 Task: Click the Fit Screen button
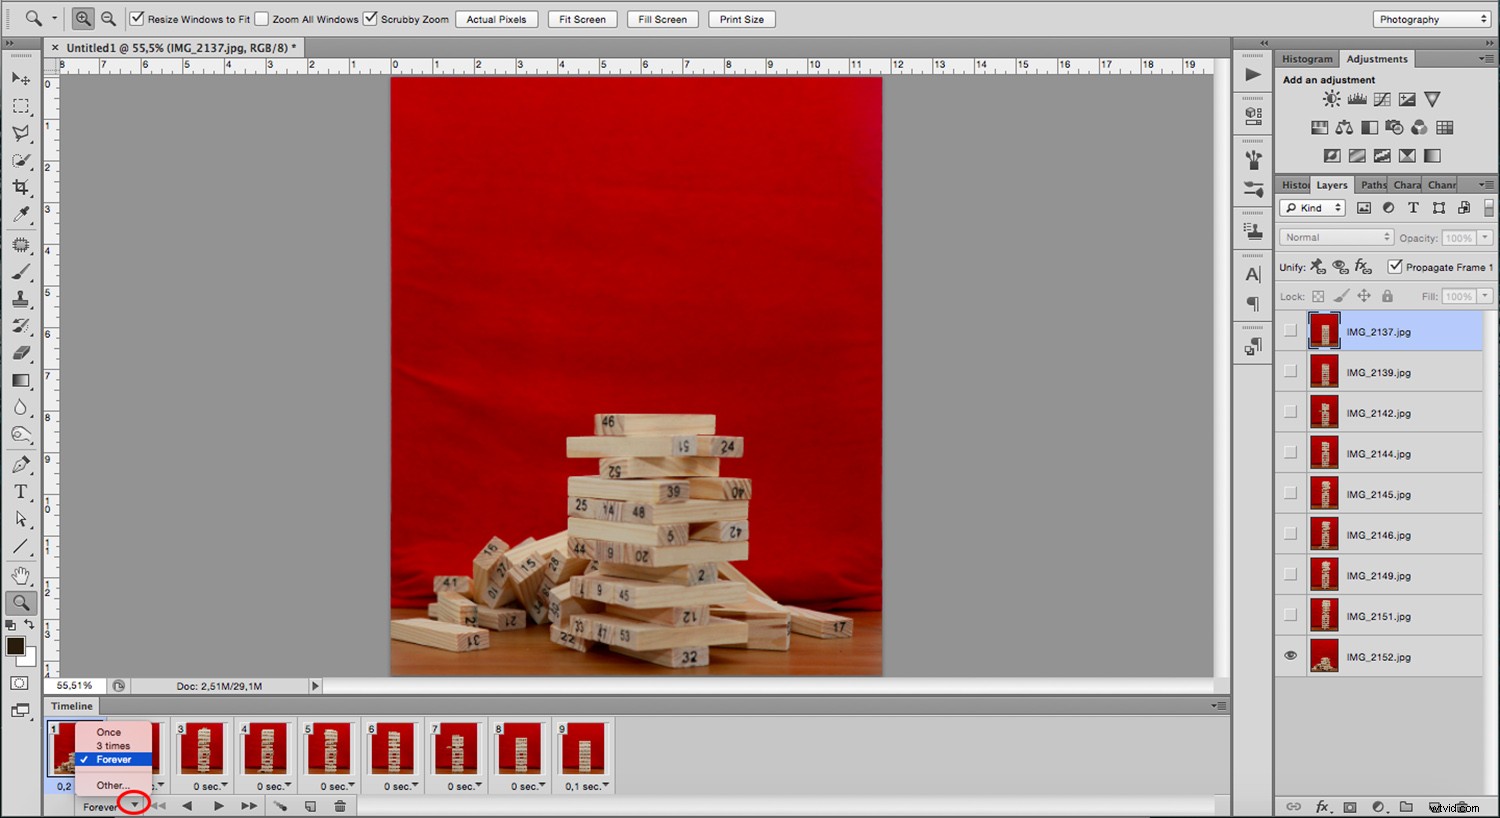[582, 18]
